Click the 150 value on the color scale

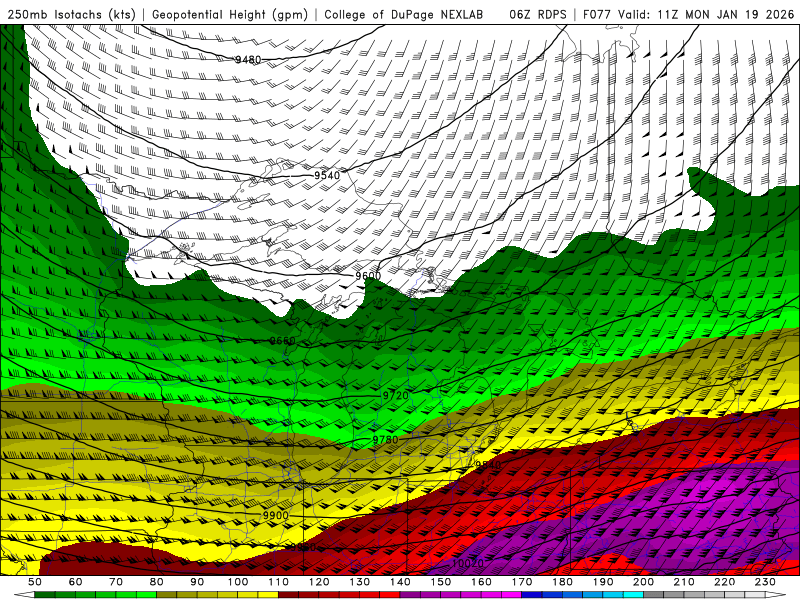point(441,582)
